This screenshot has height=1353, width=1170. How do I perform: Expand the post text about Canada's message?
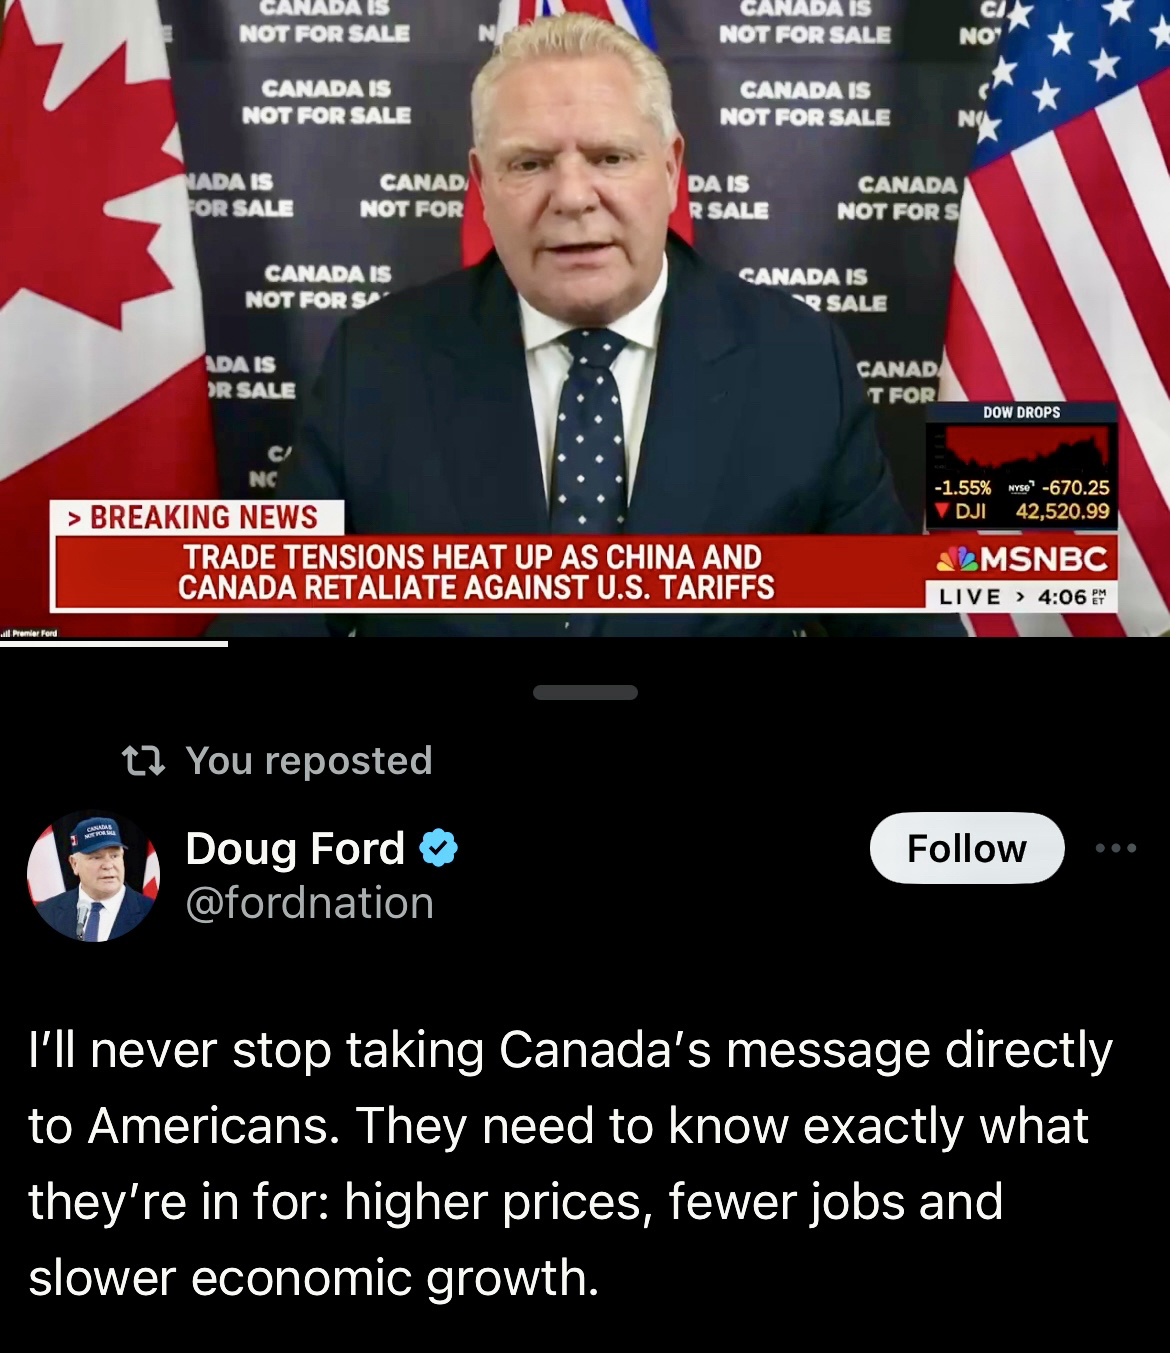(570, 1163)
